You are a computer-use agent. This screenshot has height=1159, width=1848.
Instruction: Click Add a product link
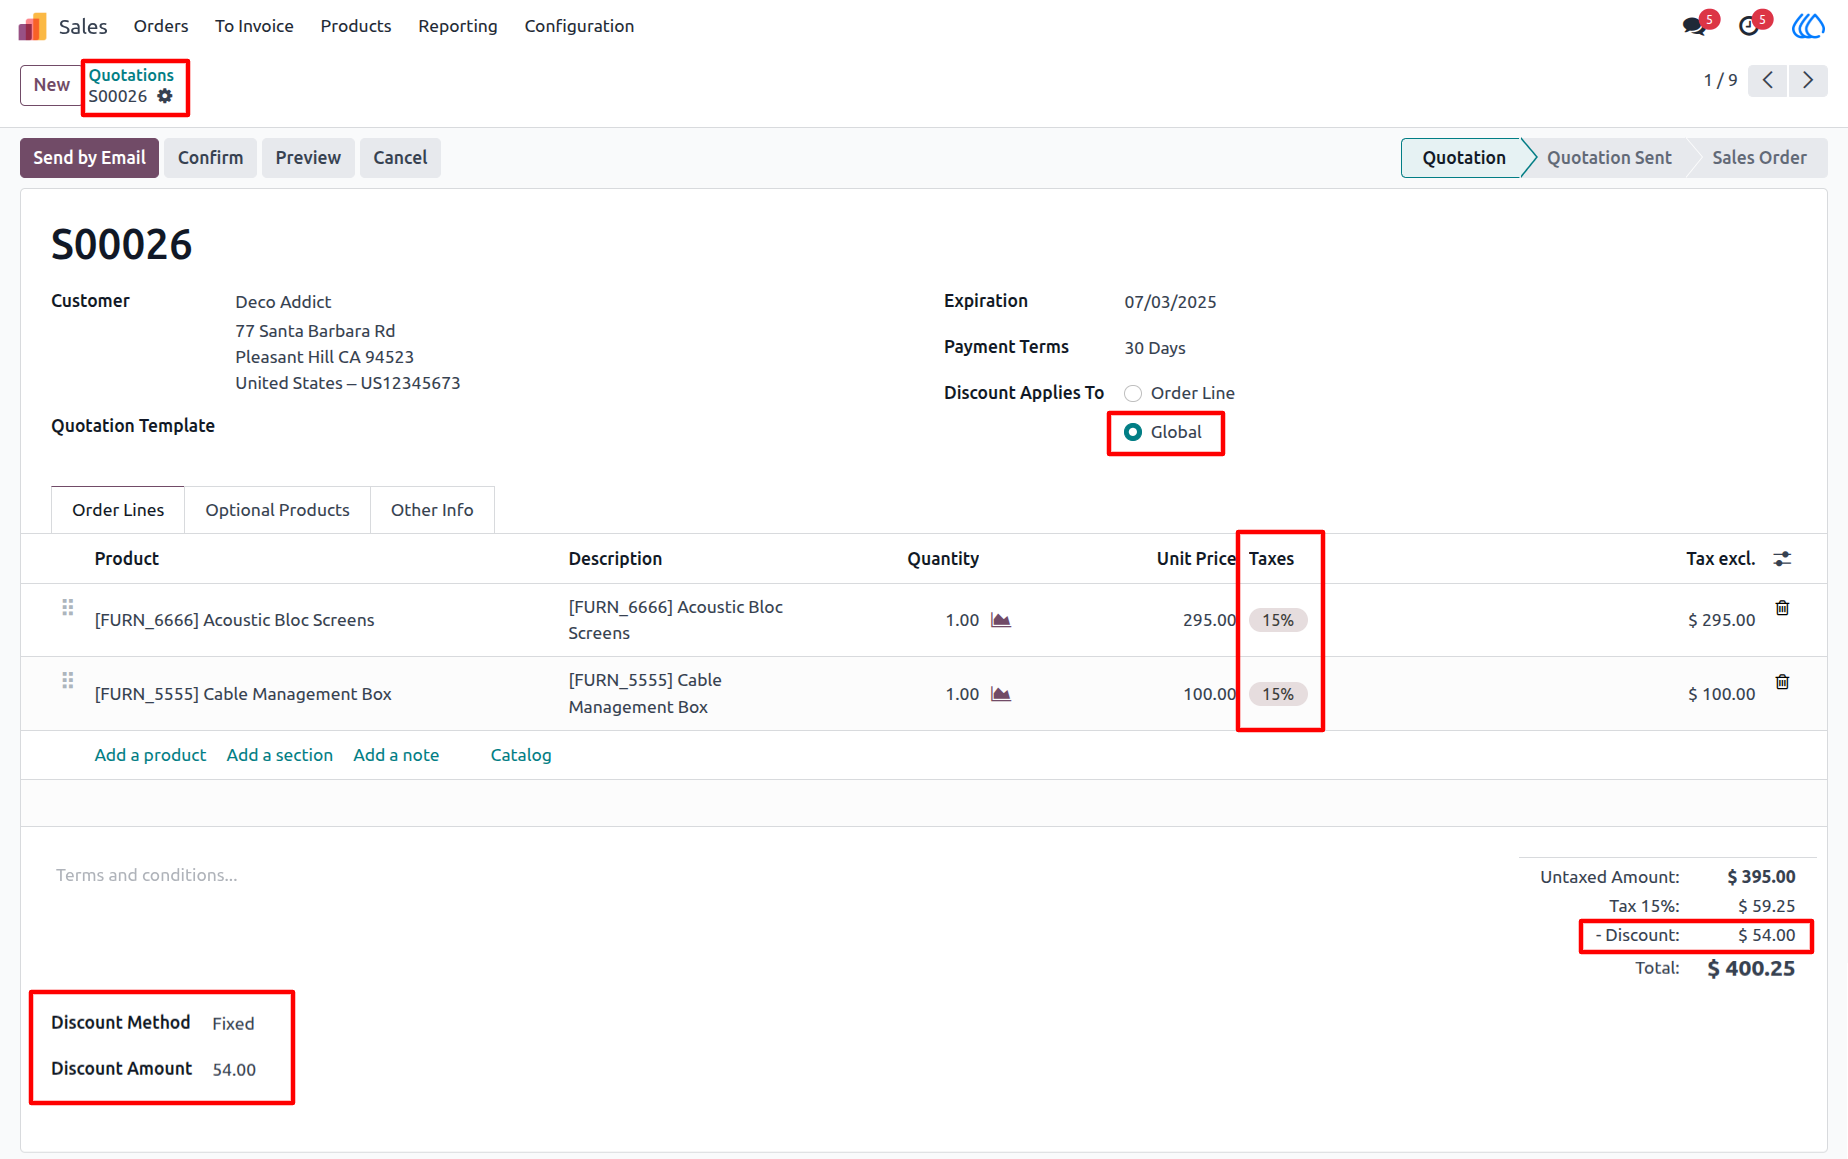(150, 755)
